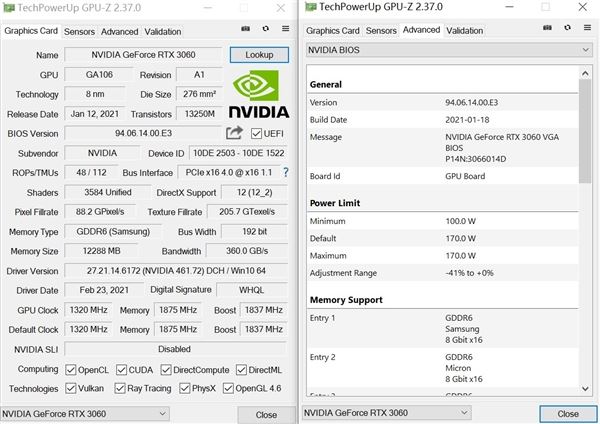Click GPU-Z app icon in left title bar
This screenshot has height=424, width=600.
tap(9, 8)
